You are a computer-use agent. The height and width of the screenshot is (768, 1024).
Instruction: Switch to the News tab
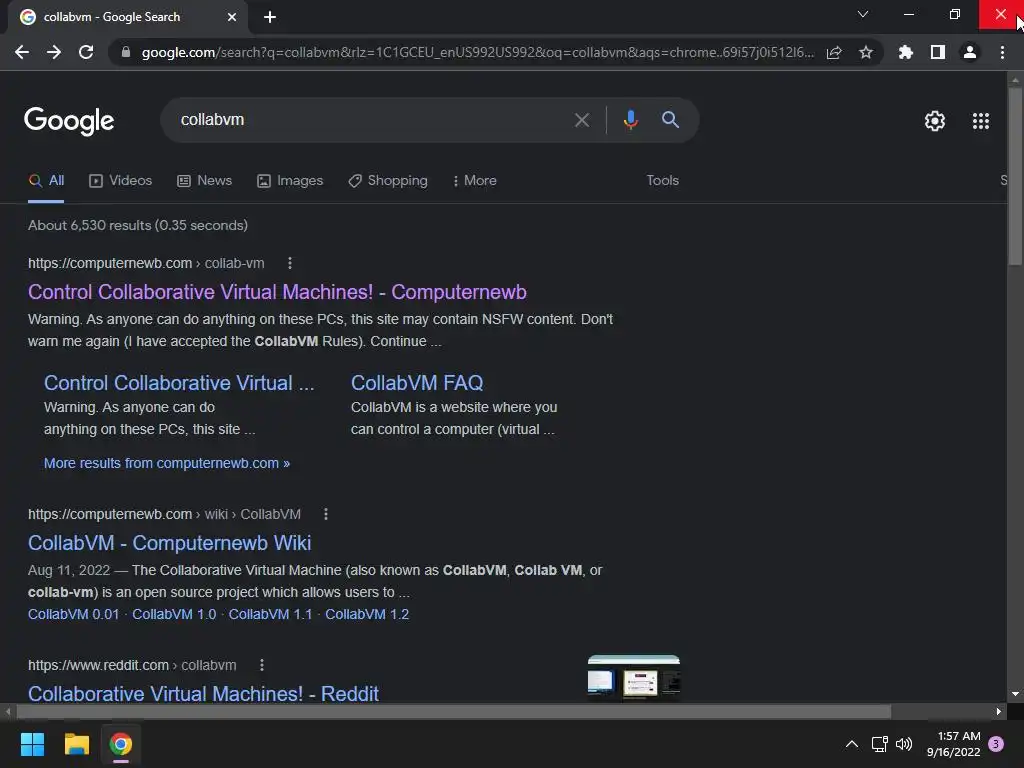[x=204, y=181]
